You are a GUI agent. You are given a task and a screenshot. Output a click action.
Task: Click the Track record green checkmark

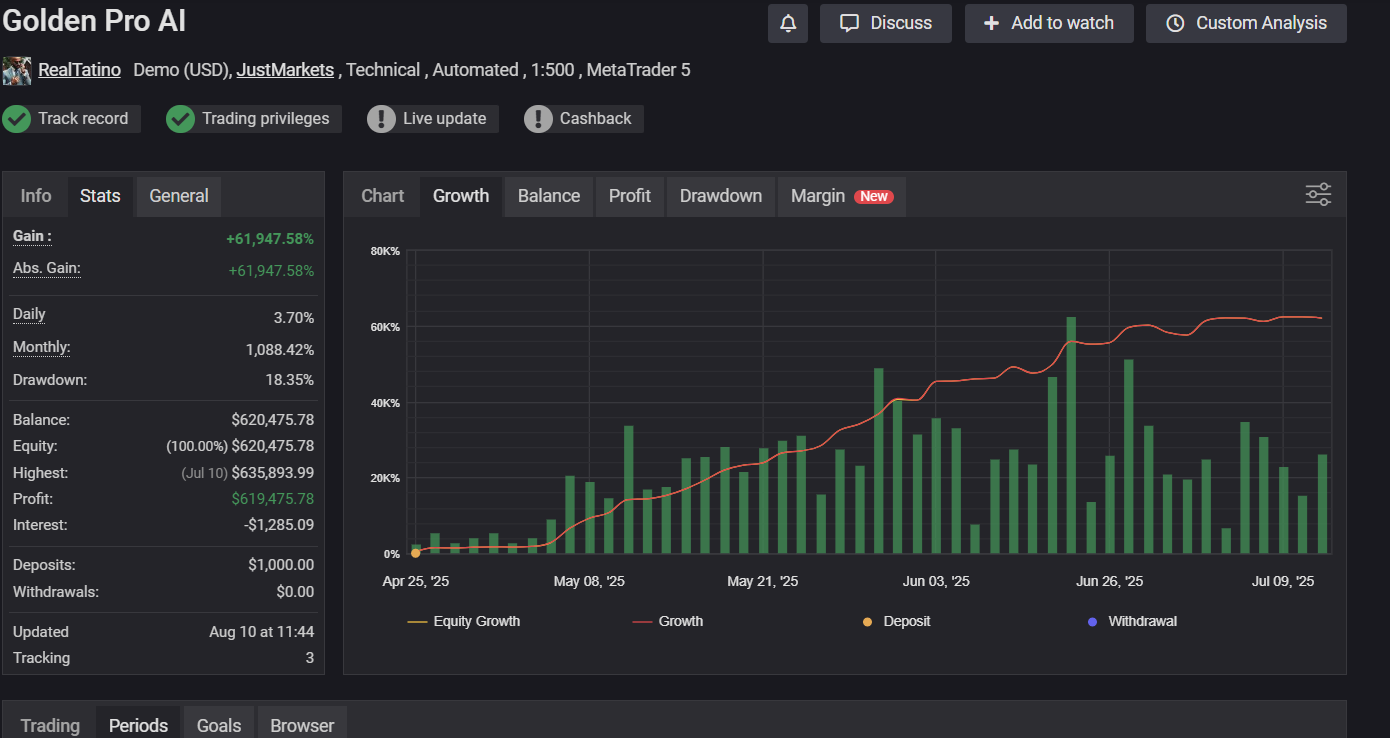16,119
